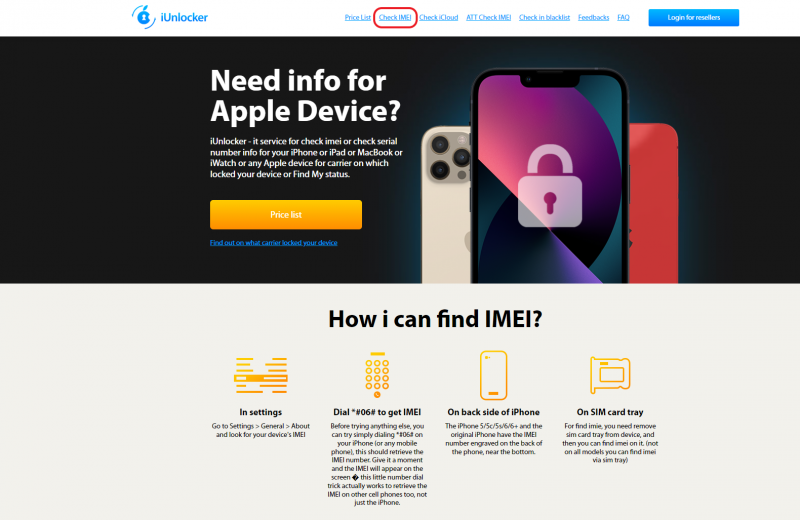This screenshot has height=520, width=800.
Task: Follow the carrier locked device link
Action: [x=273, y=242]
